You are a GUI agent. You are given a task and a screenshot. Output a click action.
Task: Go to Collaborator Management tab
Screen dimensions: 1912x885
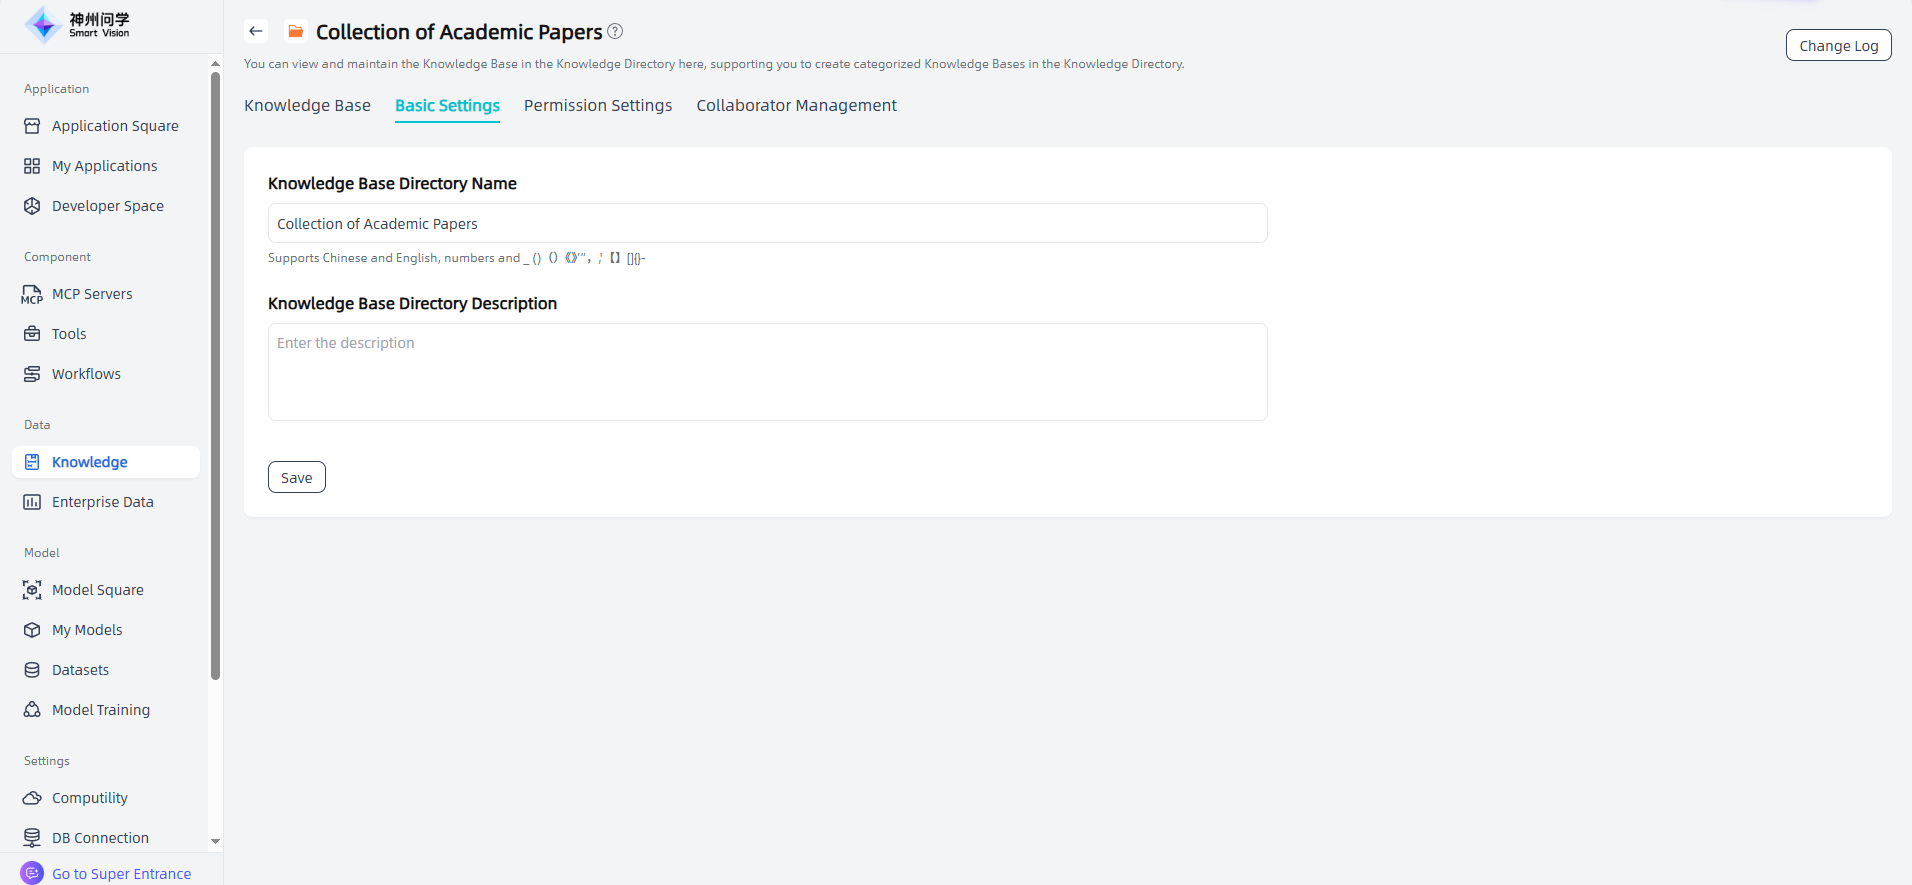[x=796, y=106]
